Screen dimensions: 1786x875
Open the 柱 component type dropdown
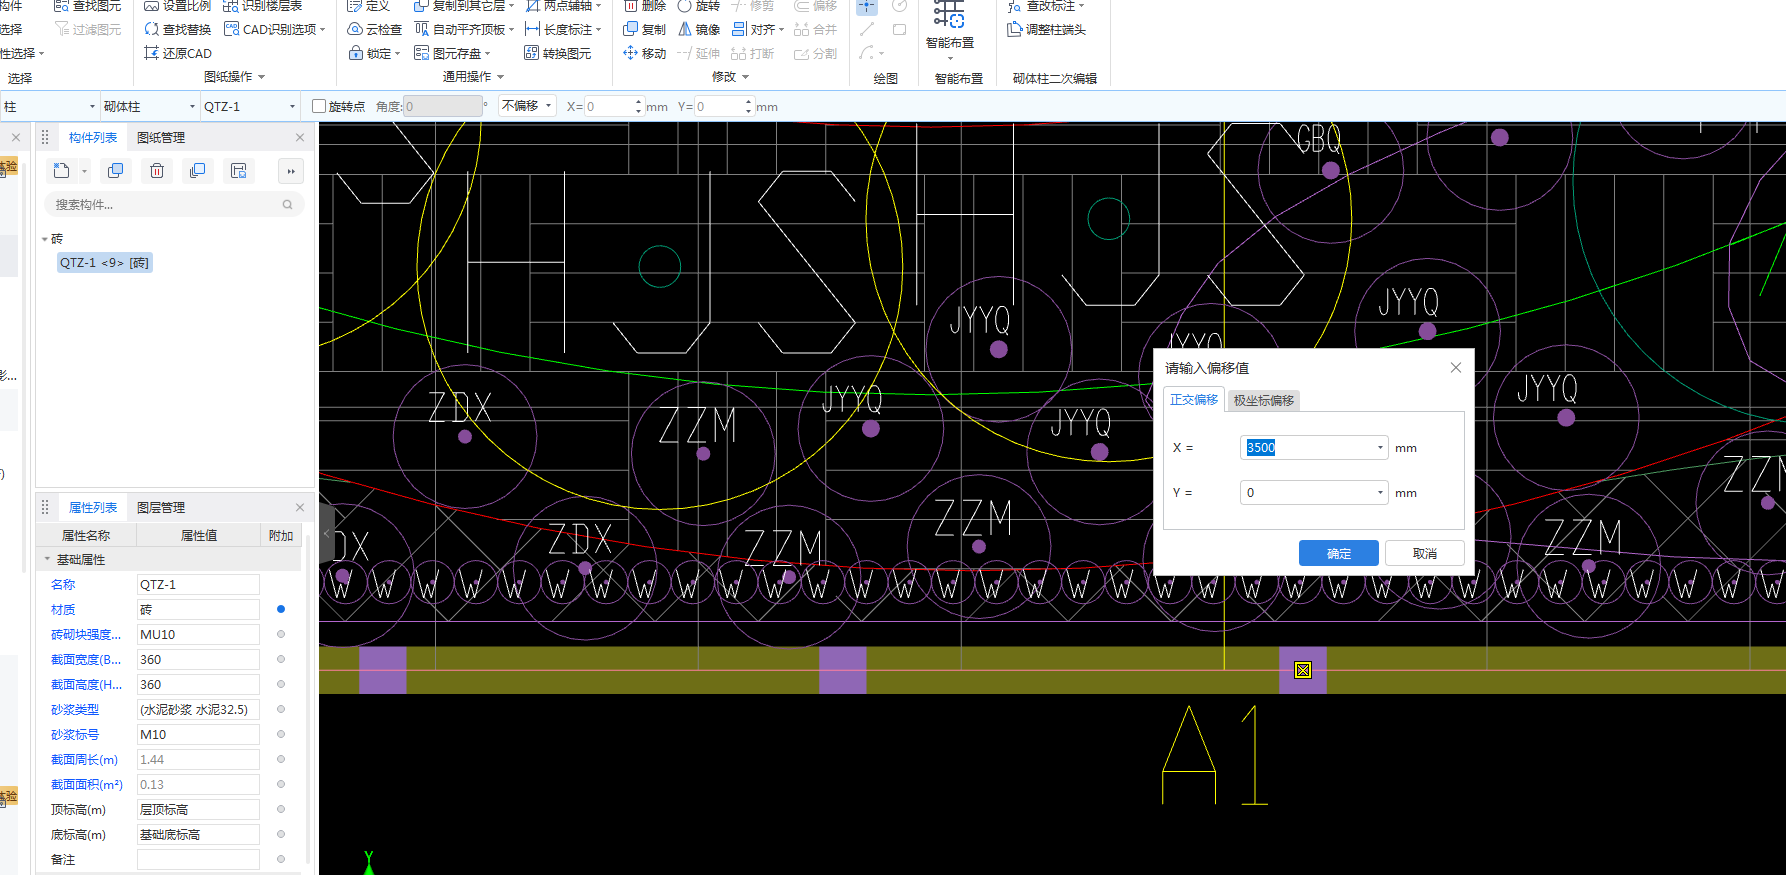pos(92,106)
